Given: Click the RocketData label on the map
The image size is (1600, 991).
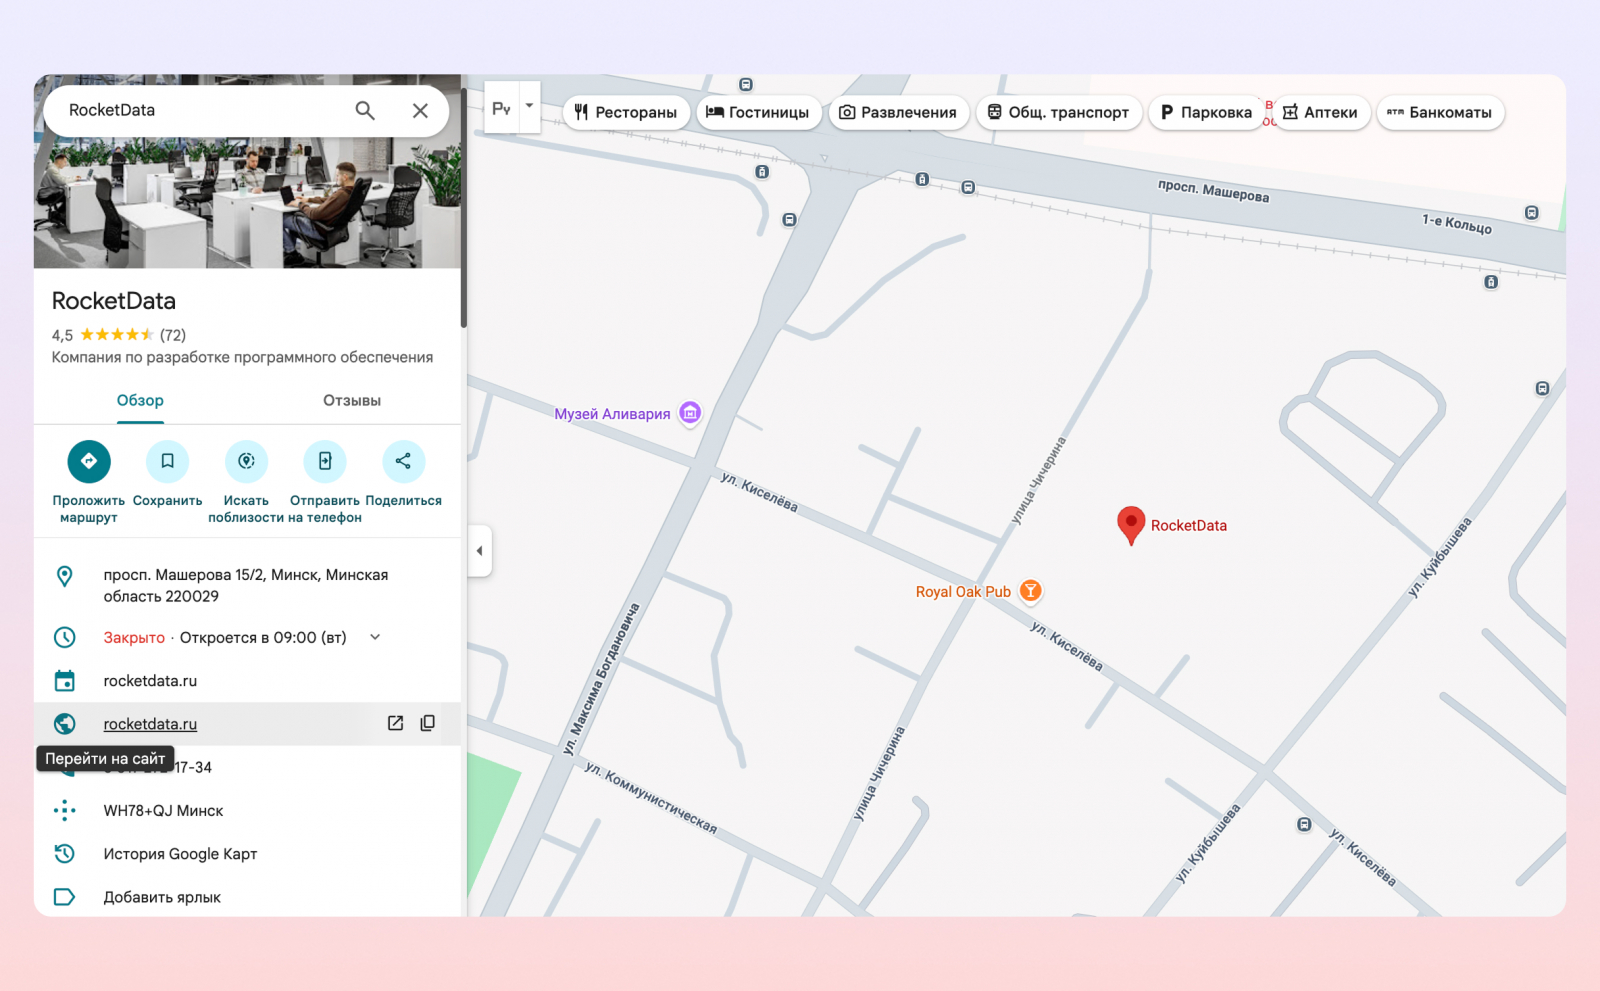Looking at the screenshot, I should 1189,526.
